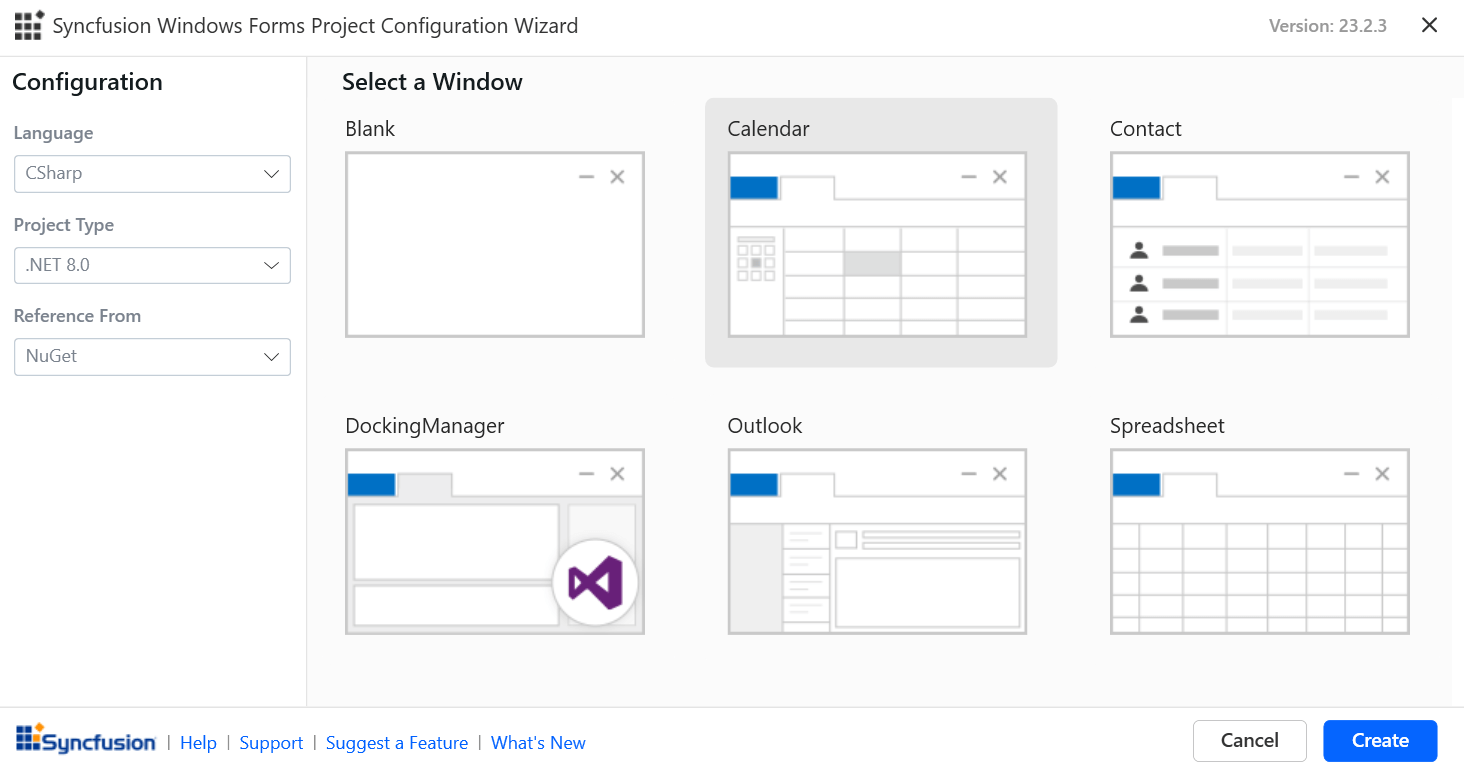This screenshot has width=1464, height=774.
Task: Choose the Outlook window template
Action: point(878,541)
